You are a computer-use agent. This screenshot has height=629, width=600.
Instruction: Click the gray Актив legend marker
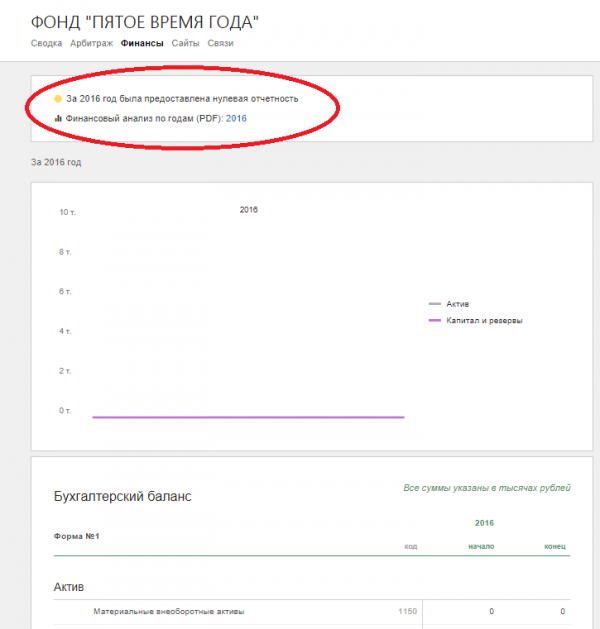point(434,303)
